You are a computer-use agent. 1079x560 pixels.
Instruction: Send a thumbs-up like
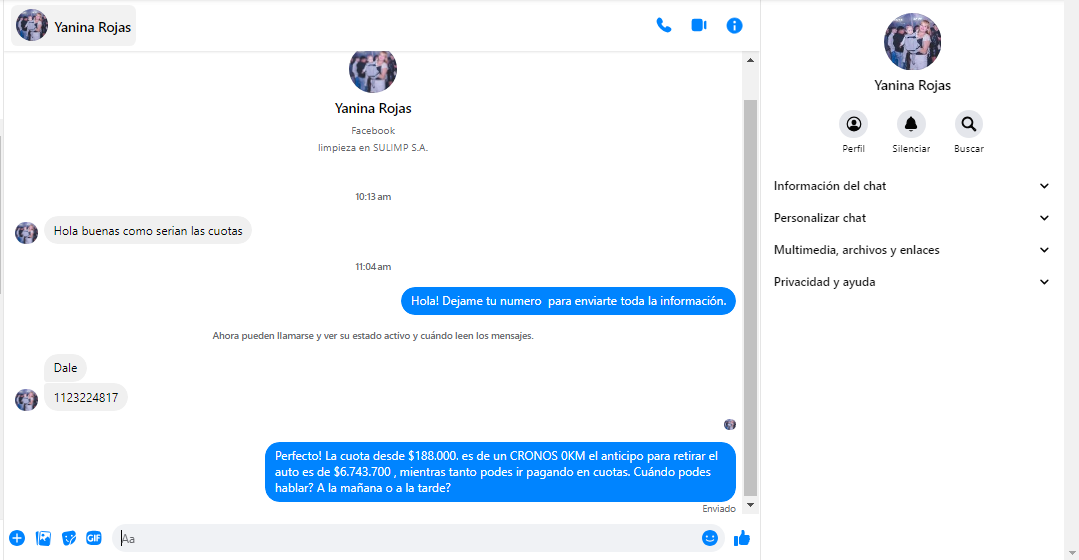pyautogui.click(x=741, y=538)
